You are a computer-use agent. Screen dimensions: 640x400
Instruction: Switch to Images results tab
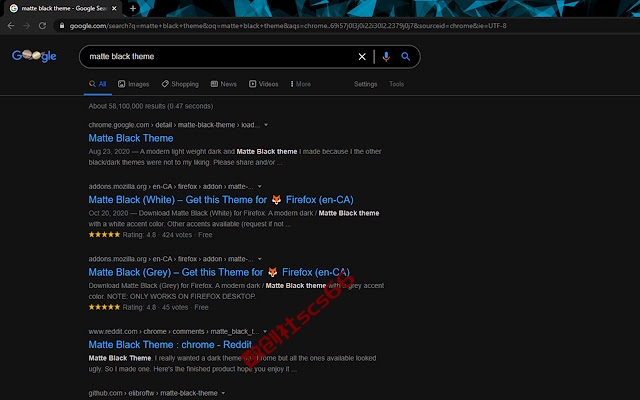133,84
